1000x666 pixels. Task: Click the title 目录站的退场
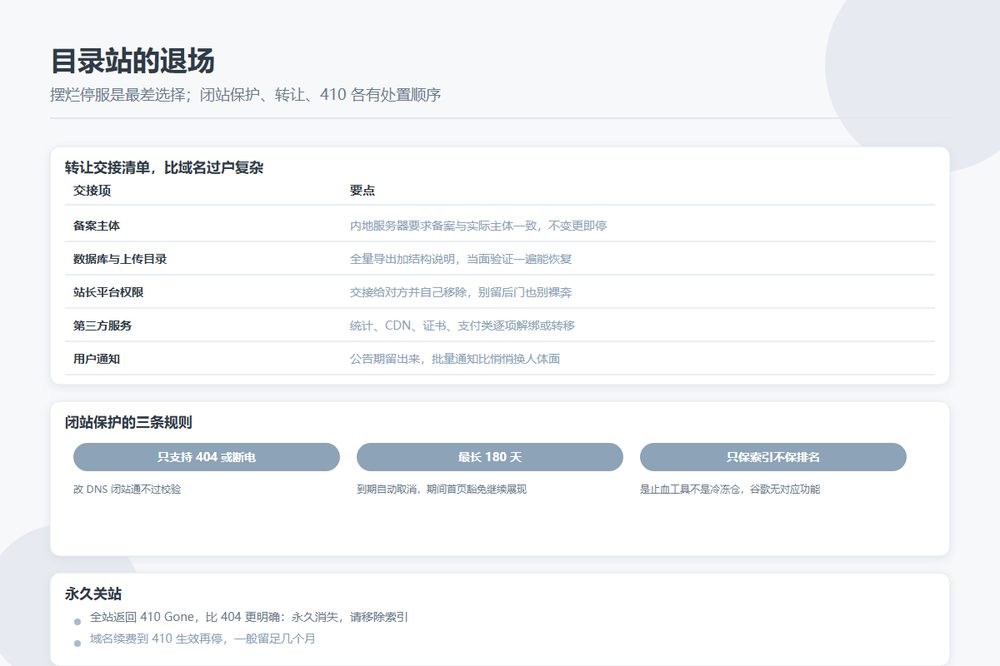click(133, 61)
